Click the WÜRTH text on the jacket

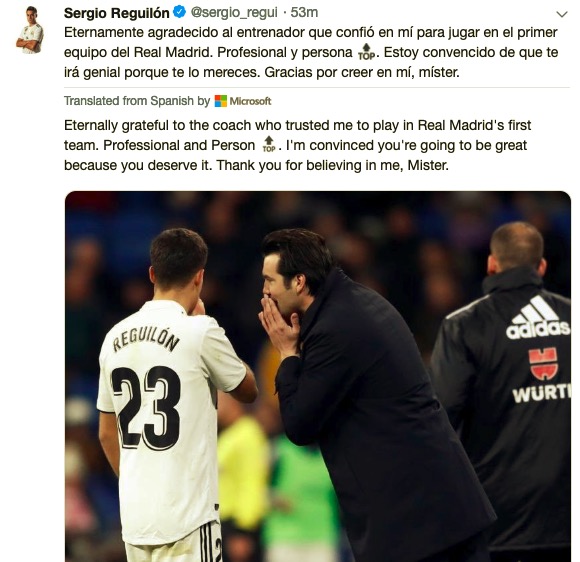(542, 394)
